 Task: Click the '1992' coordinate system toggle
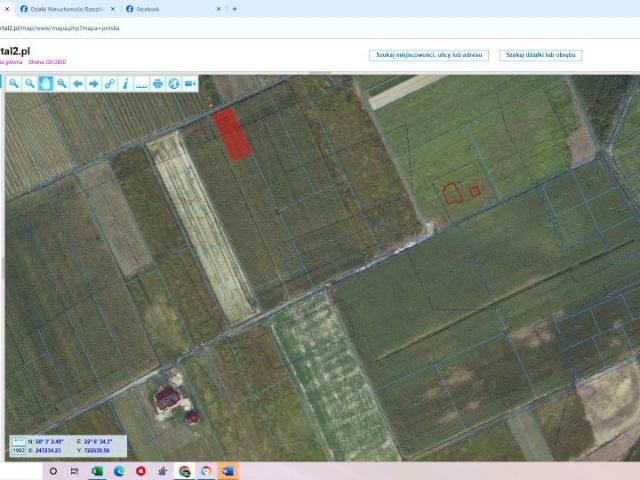point(18,451)
